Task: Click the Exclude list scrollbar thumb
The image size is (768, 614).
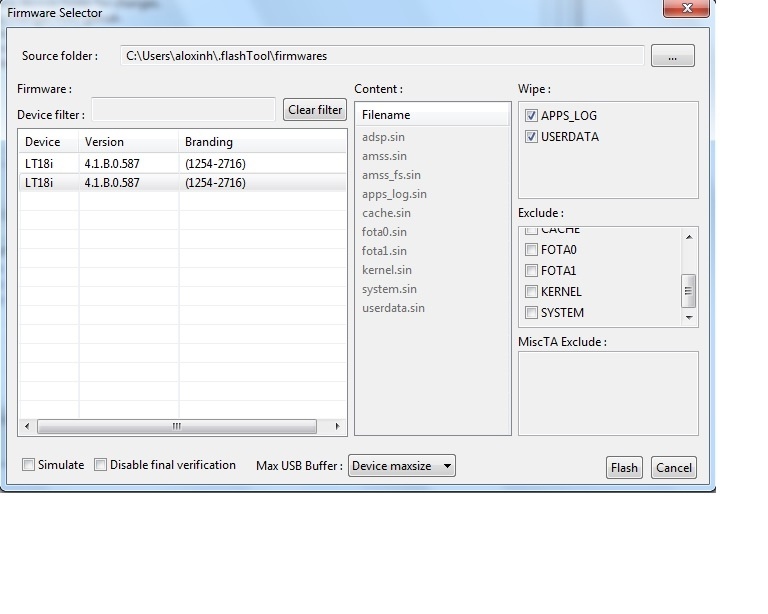Action: [689, 291]
